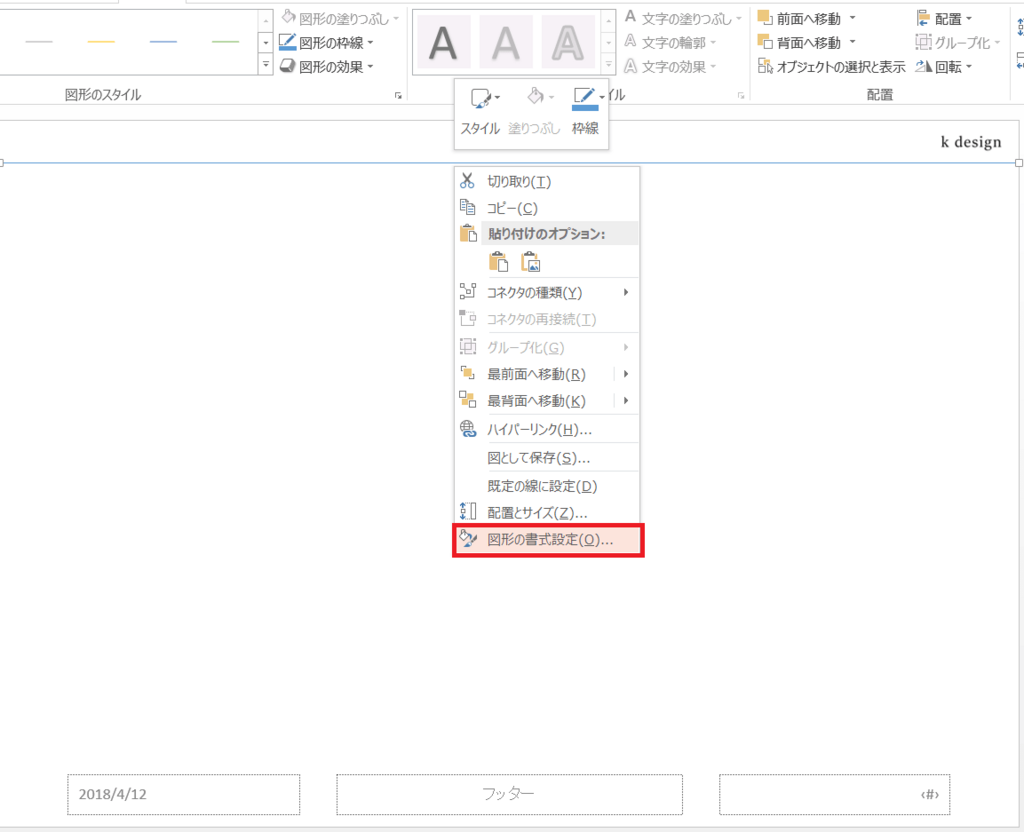The width and height of the screenshot is (1024, 832).
Task: Click the 枠線 outline pen icon in mini toolbar
Action: [583, 99]
